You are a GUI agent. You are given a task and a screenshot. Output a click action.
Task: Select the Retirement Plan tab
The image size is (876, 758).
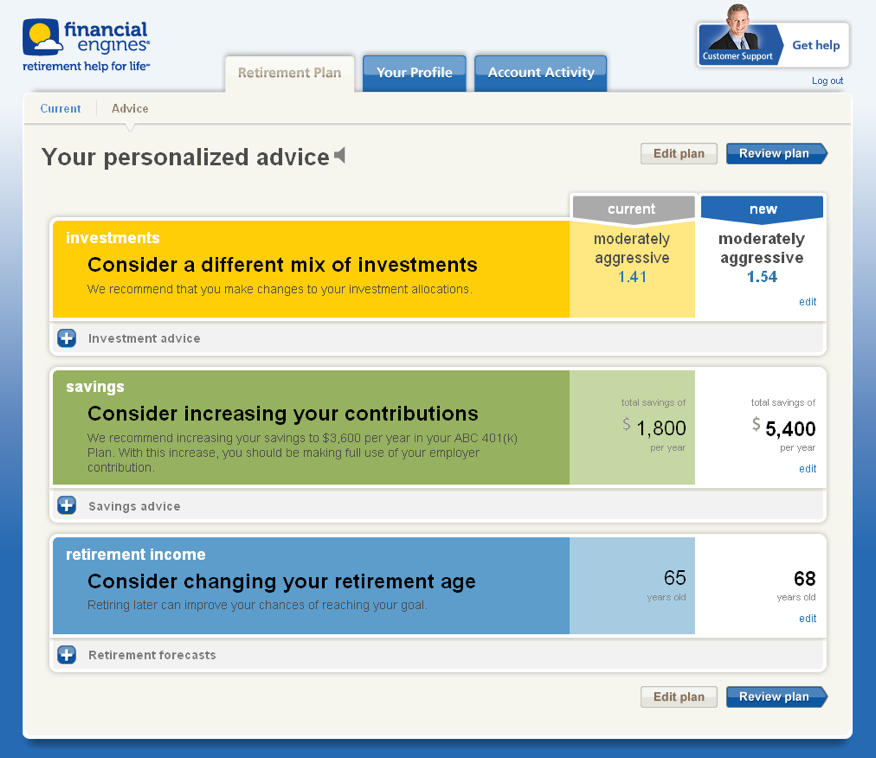click(289, 73)
